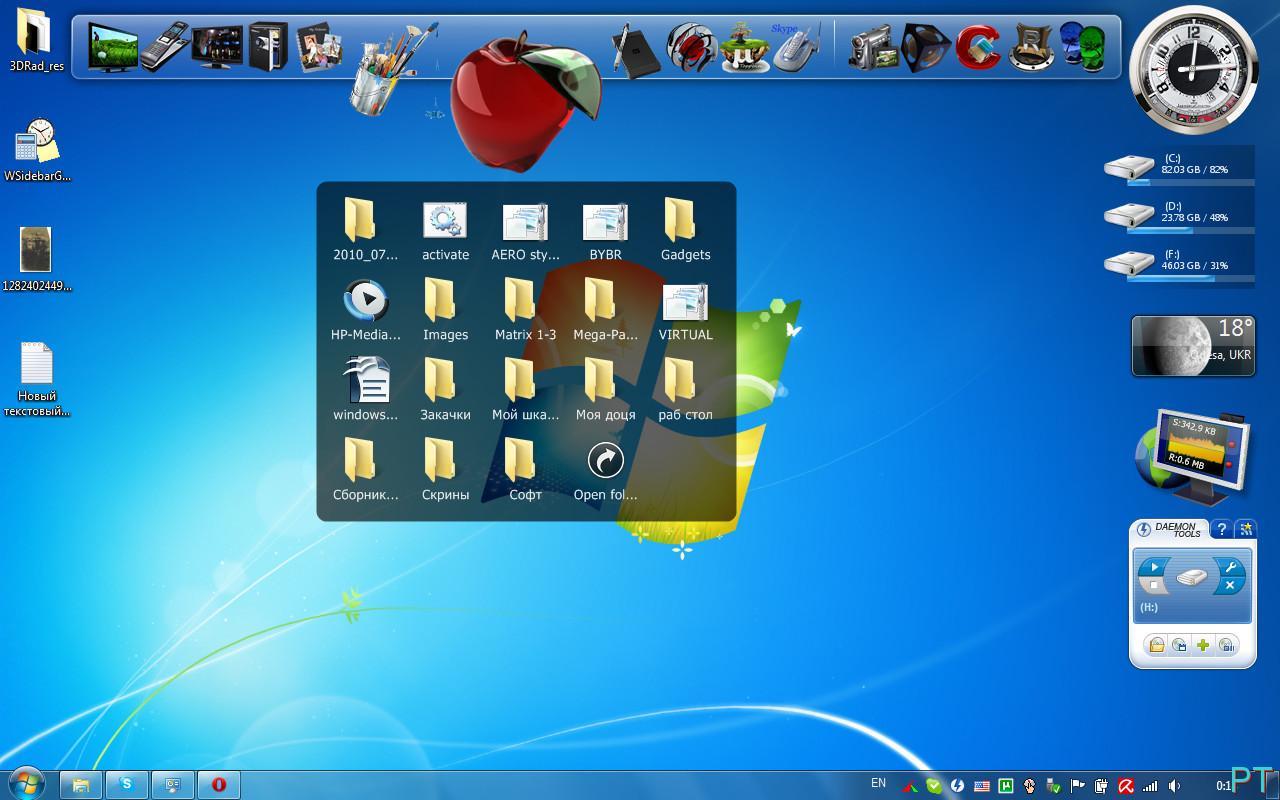This screenshot has height=800, width=1280.
Task: Open the Мой шка... folder
Action: 525,390
